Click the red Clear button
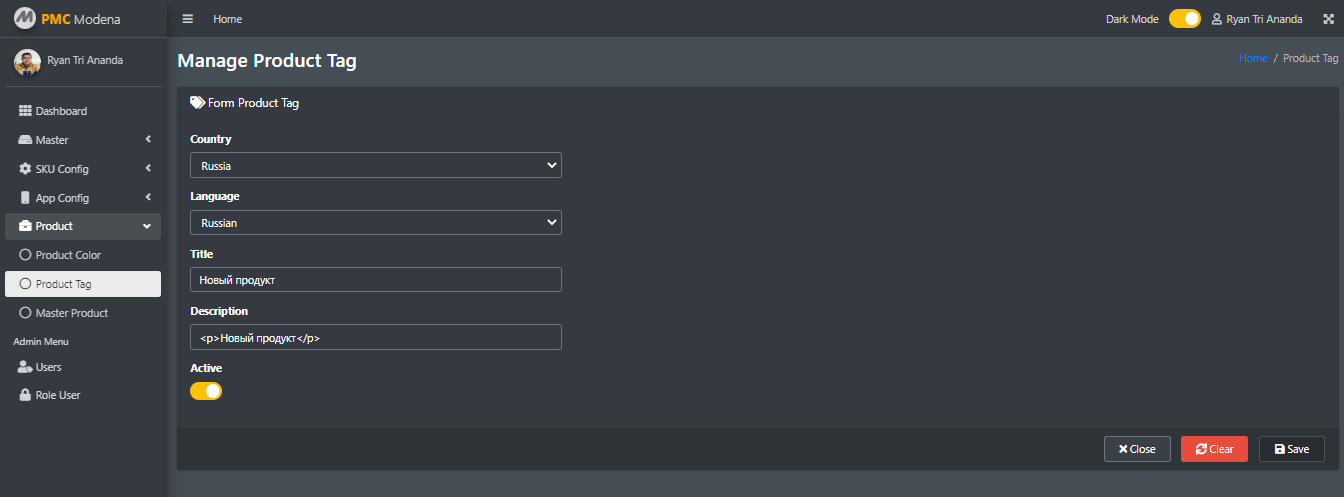The height and width of the screenshot is (497, 1344). pos(1214,449)
